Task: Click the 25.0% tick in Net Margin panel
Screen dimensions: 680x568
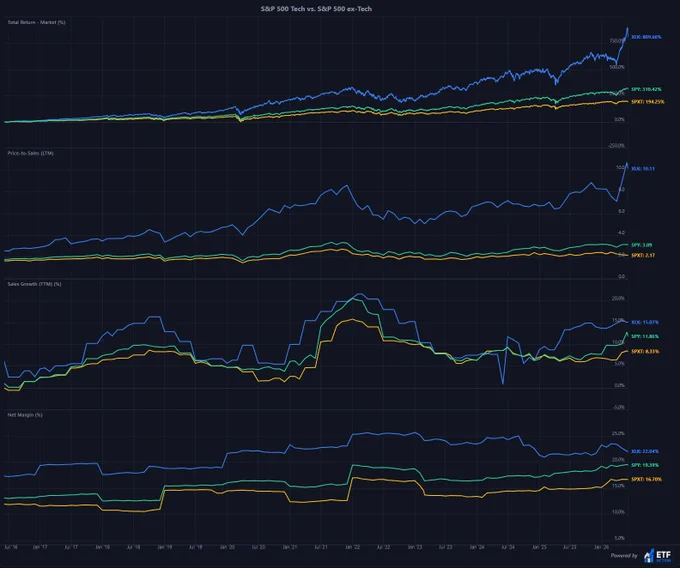Action: coord(618,434)
